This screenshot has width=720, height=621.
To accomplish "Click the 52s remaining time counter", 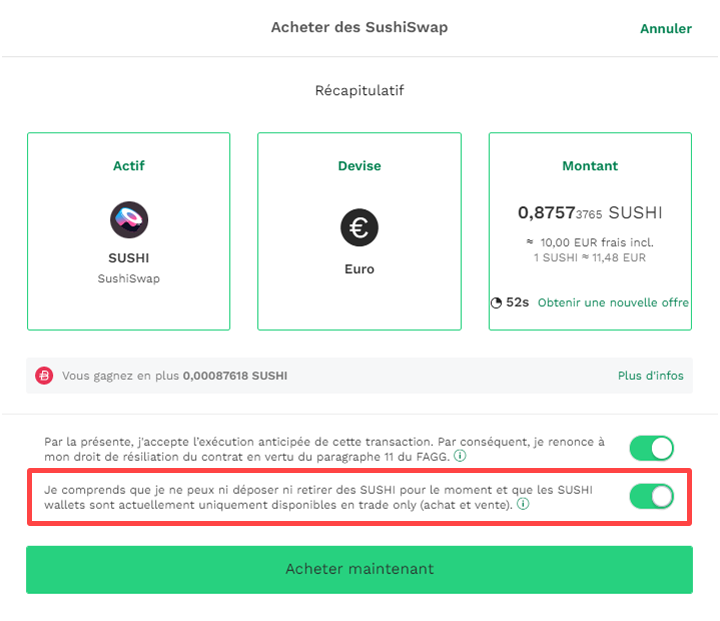I will pos(518,303).
